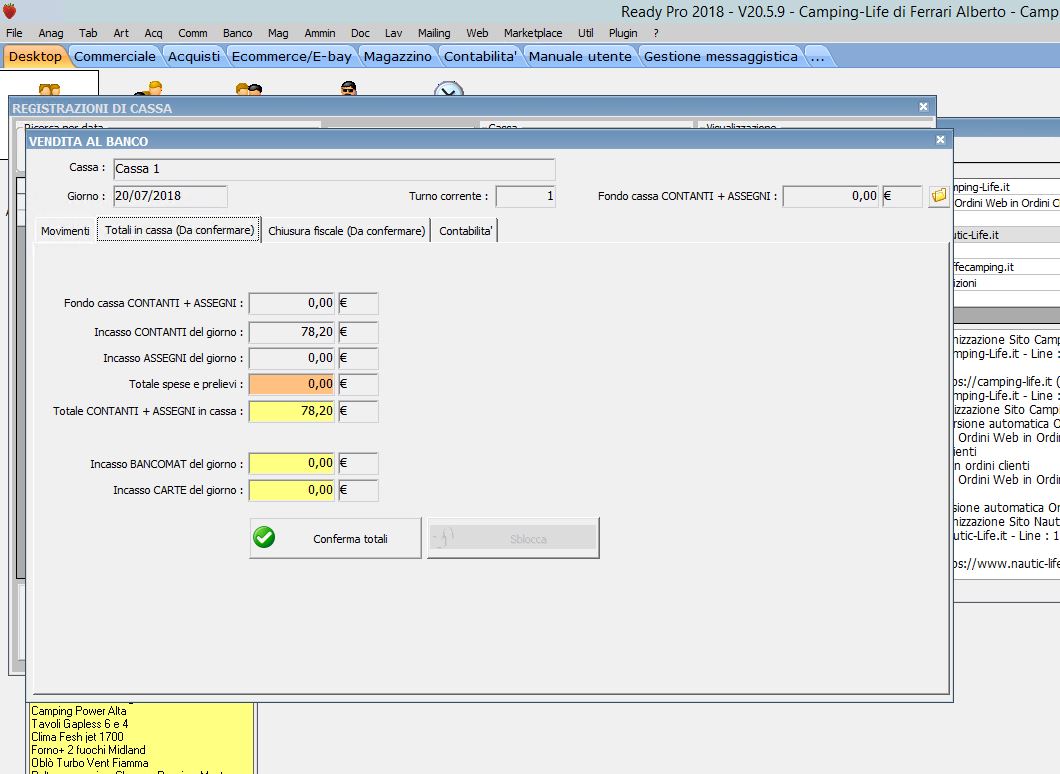The image size is (1060, 774).
Task: Open the Anag menu
Action: point(51,33)
